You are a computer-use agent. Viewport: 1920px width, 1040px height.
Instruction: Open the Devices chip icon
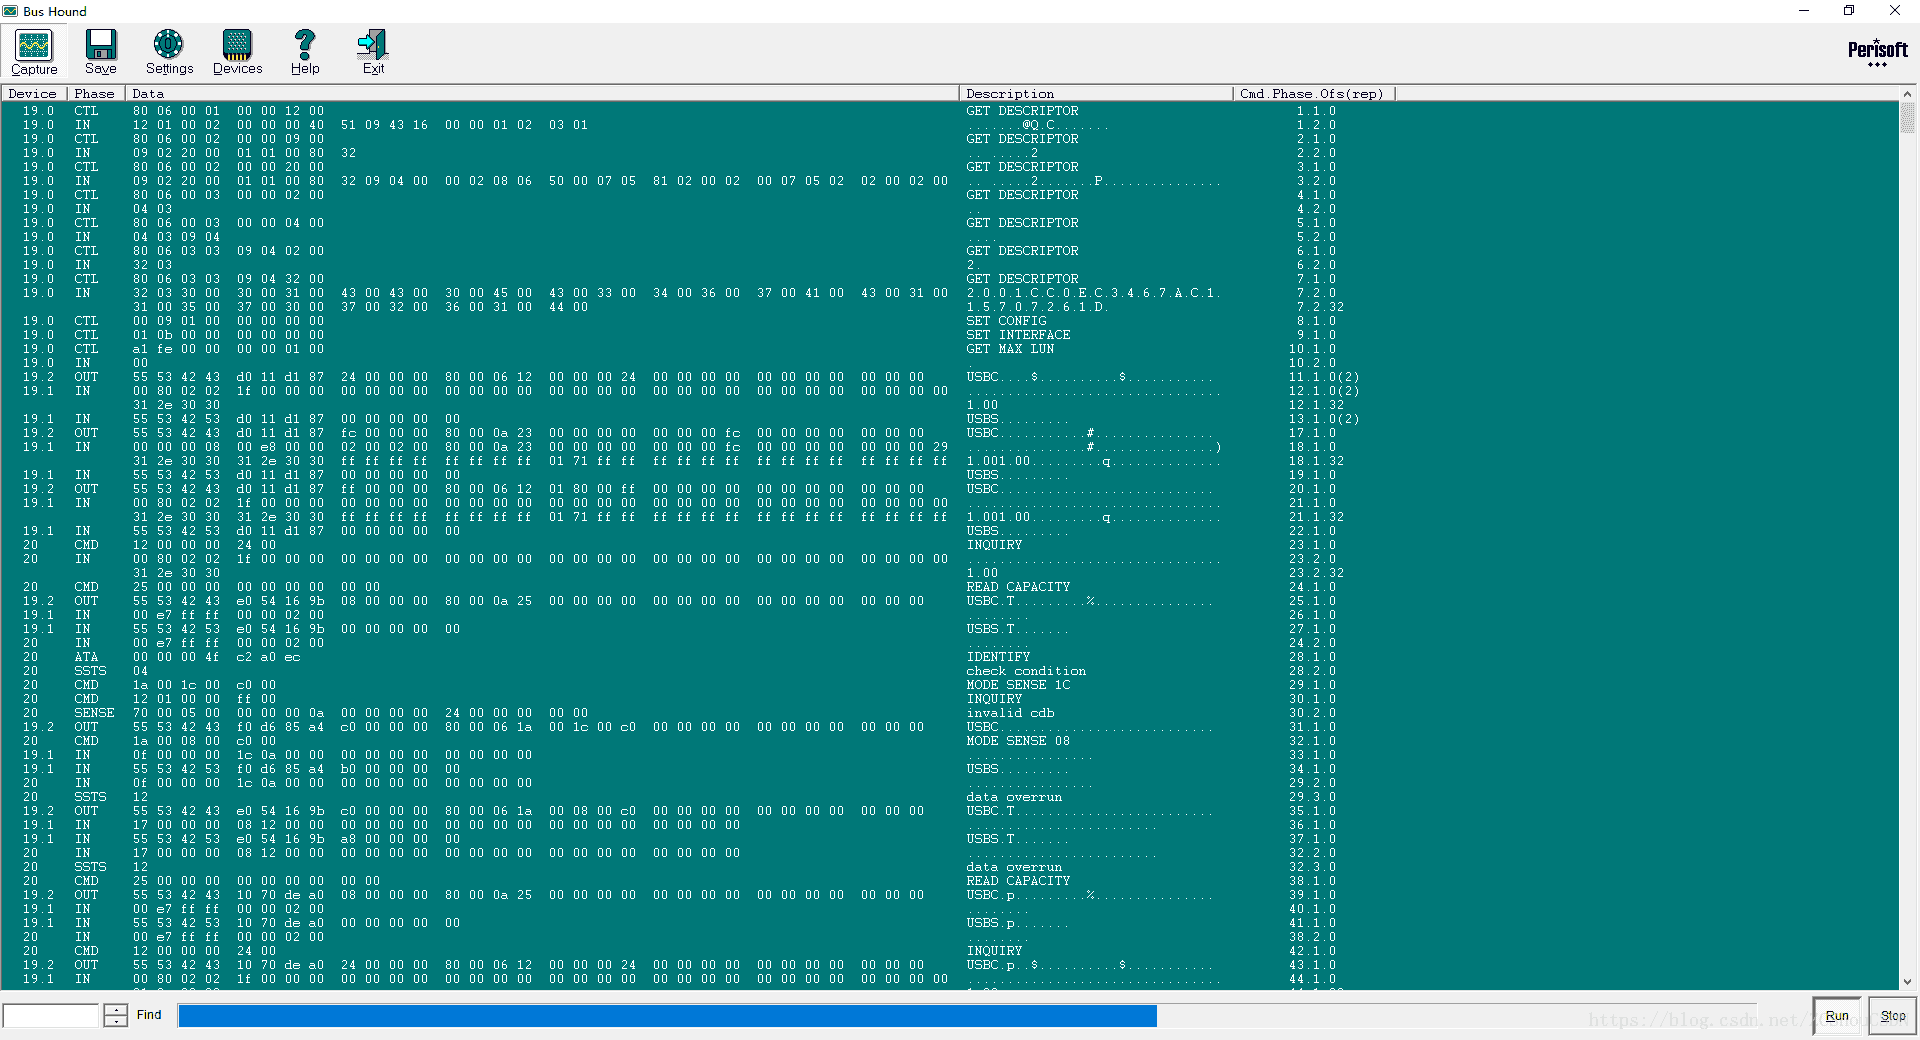coord(237,52)
